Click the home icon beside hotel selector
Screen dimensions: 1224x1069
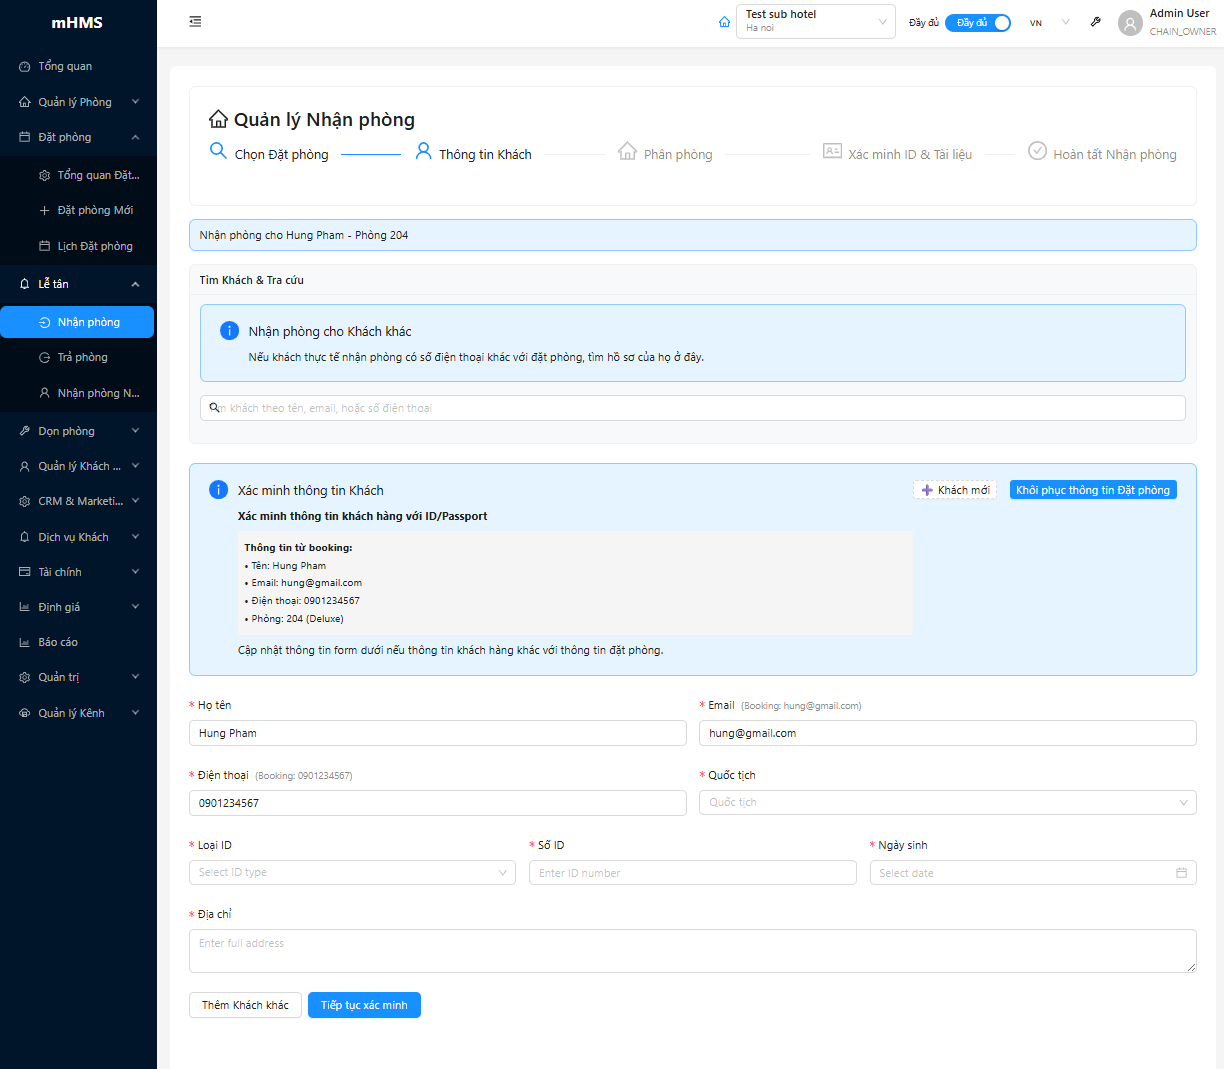coord(724,22)
